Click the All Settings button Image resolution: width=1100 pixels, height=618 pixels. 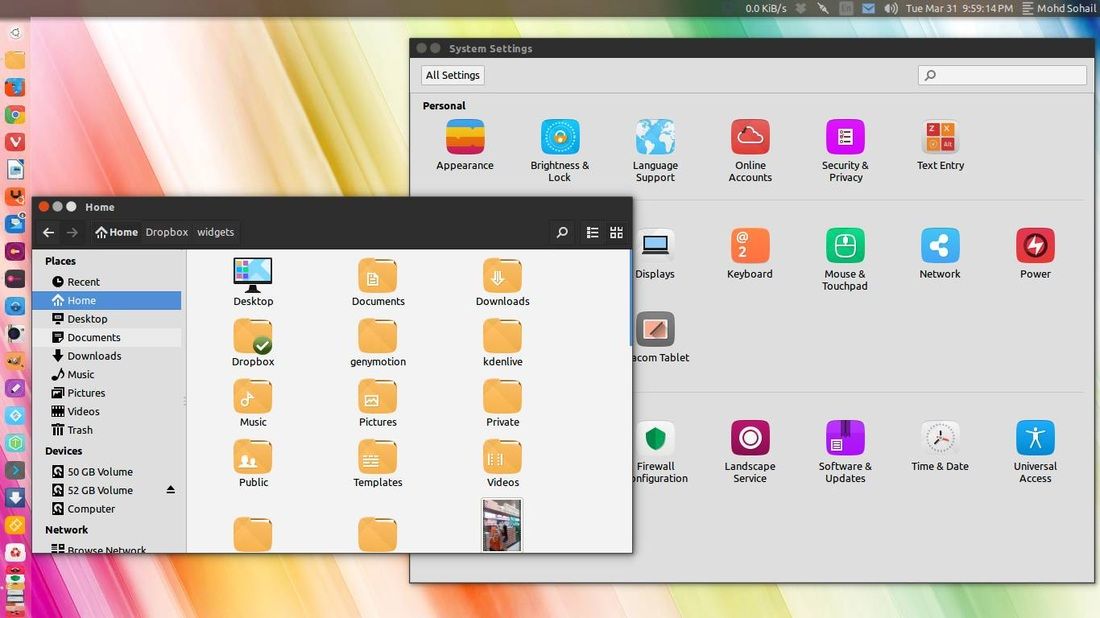(453, 75)
